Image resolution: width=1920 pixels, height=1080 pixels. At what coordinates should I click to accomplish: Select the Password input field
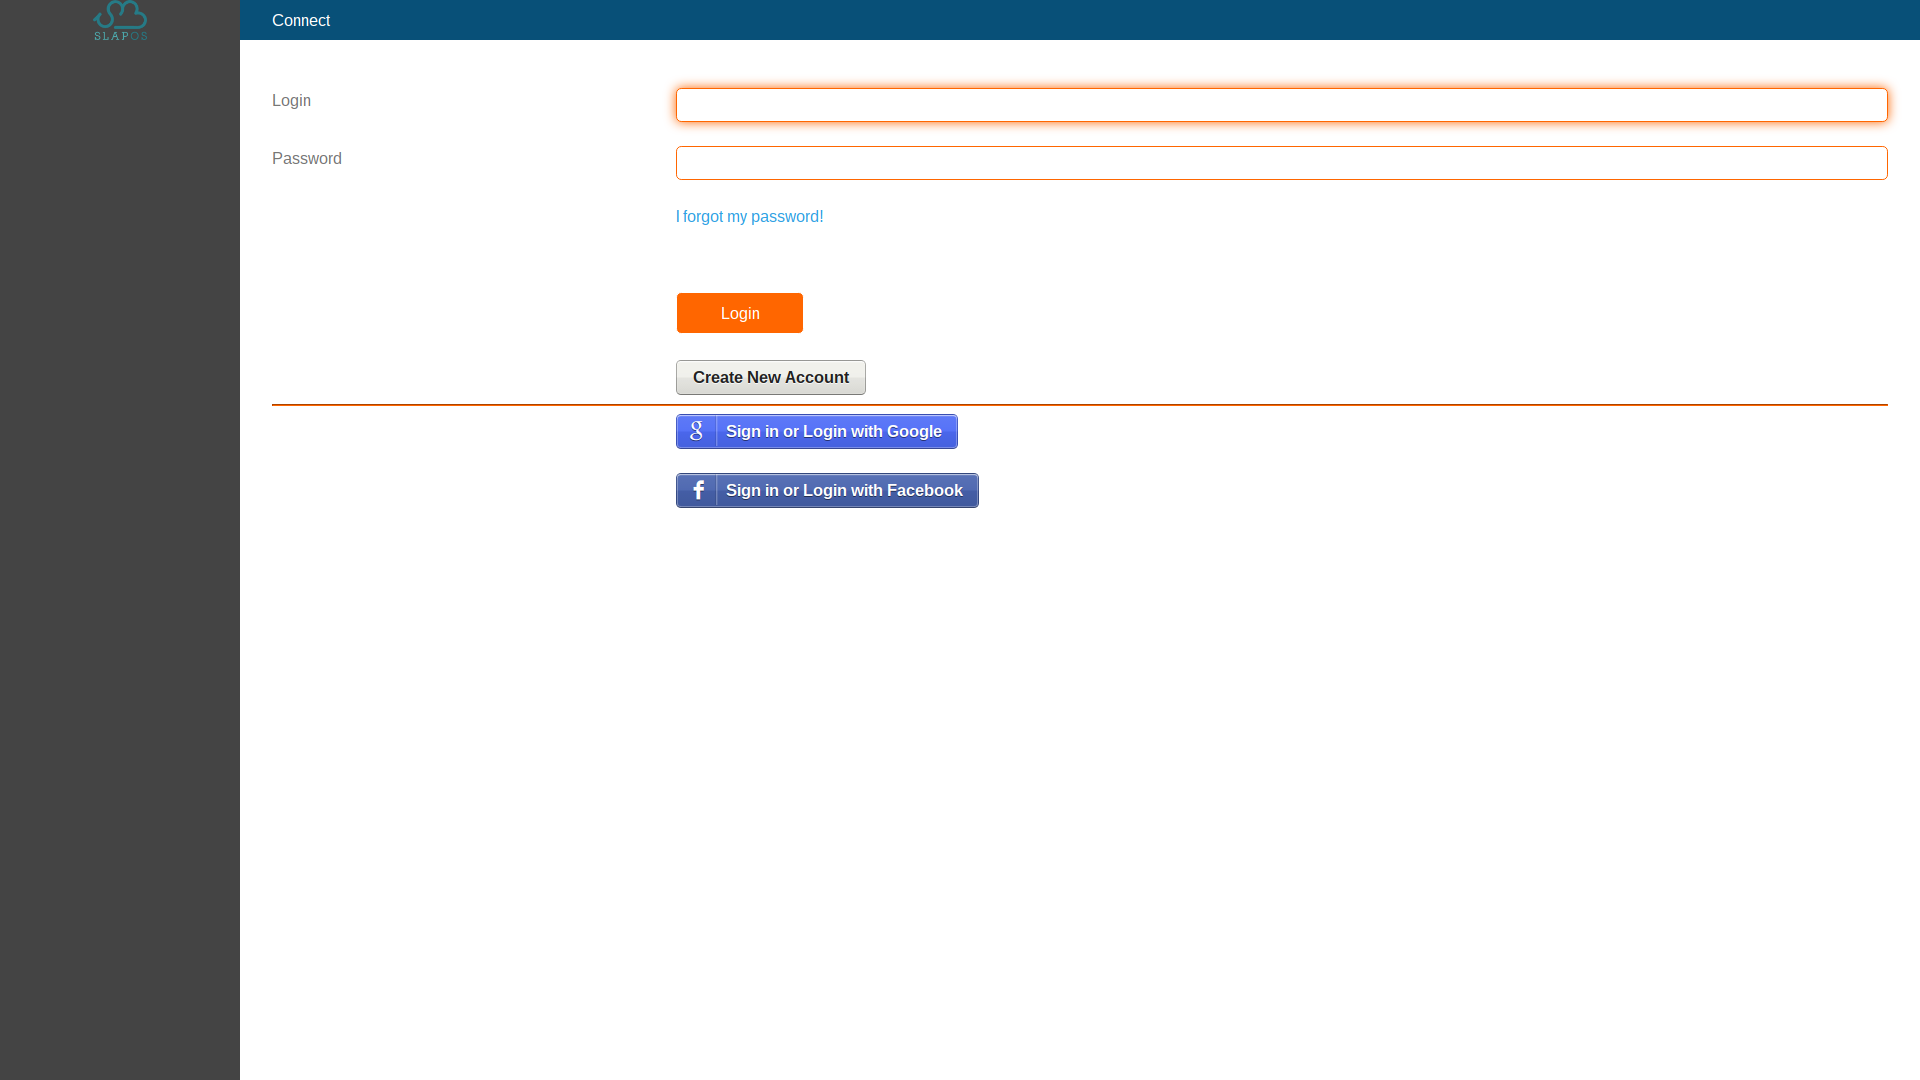1280,162
